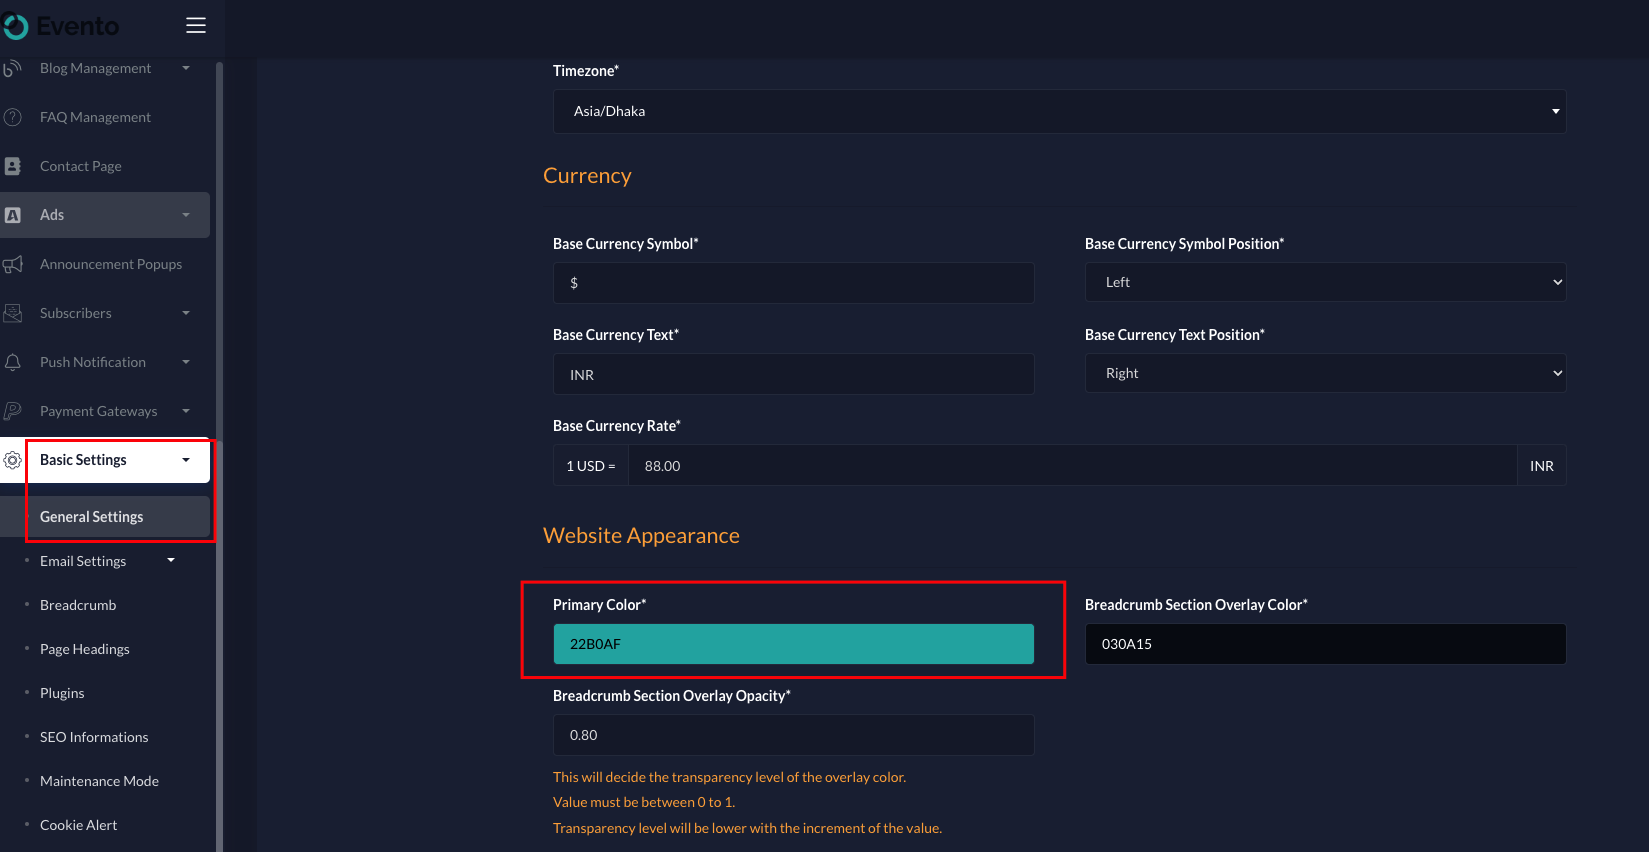Viewport: 1649px width, 852px height.
Task: Open Base Currency Symbol Position dropdown
Action: (x=1325, y=283)
